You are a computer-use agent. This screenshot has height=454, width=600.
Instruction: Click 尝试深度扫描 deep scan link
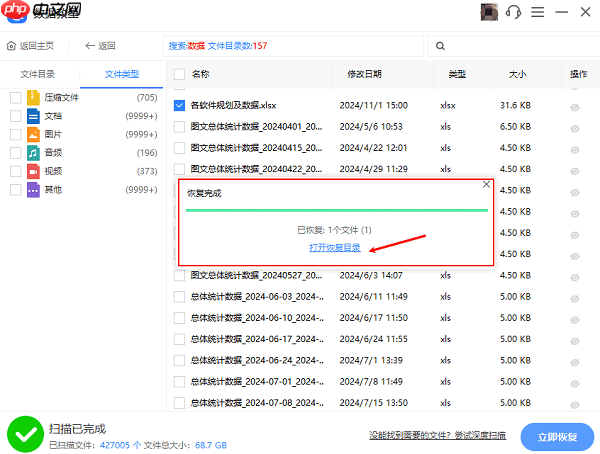[480, 435]
